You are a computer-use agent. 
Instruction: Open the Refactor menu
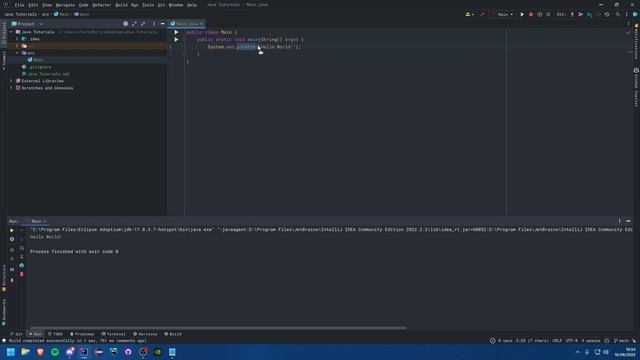pos(102,5)
